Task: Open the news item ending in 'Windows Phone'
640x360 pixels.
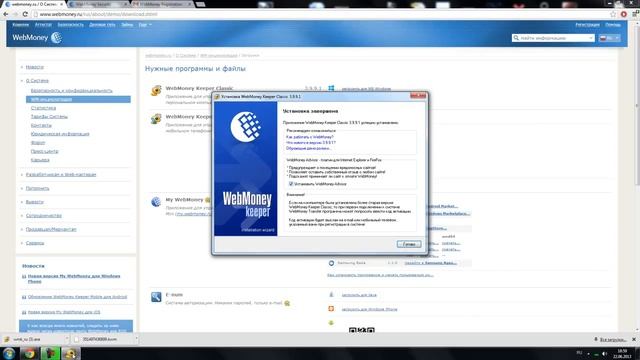Action: [74, 279]
